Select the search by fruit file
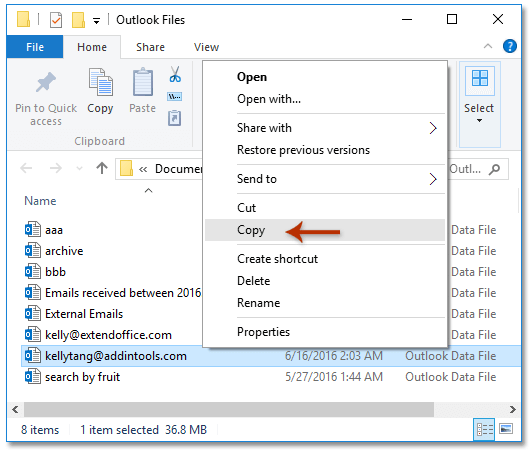Screen dimensions: 530x452 tap(82, 377)
